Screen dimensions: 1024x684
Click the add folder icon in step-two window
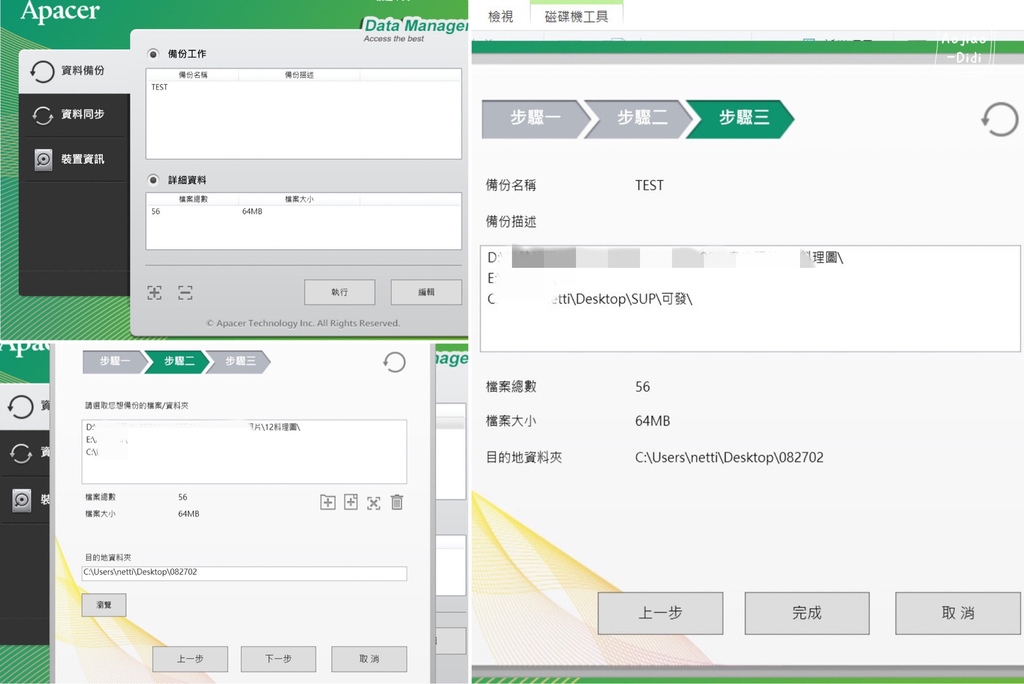(x=328, y=502)
